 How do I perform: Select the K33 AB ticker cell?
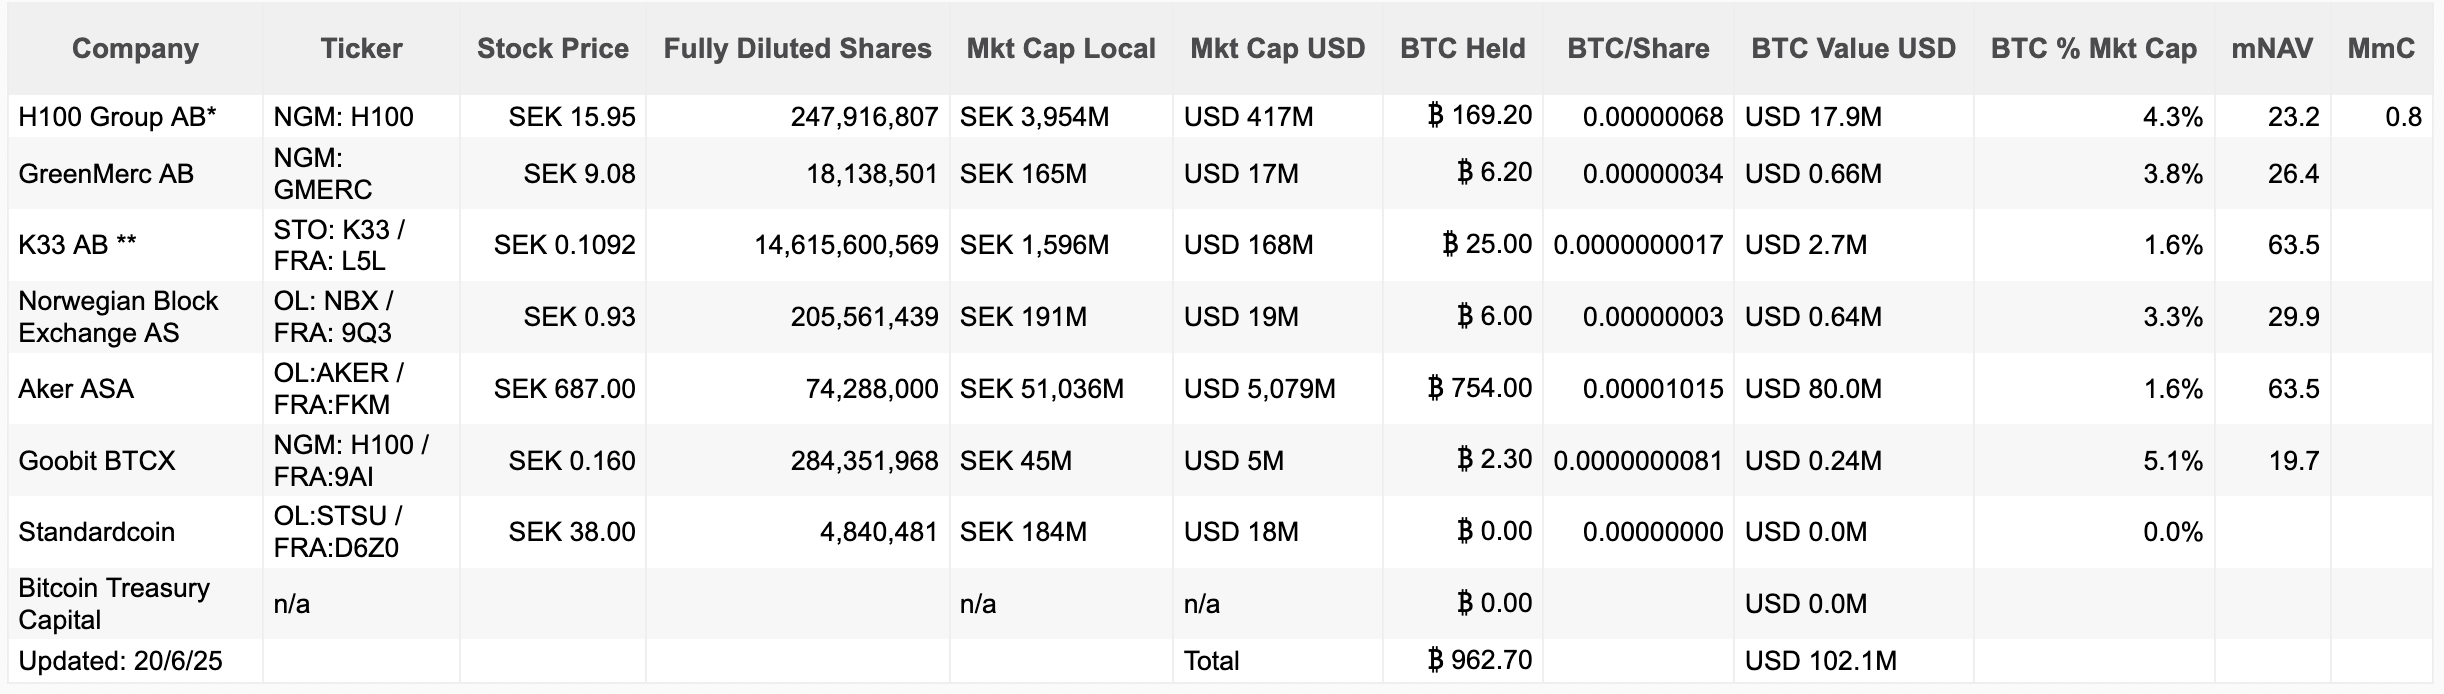point(339,245)
